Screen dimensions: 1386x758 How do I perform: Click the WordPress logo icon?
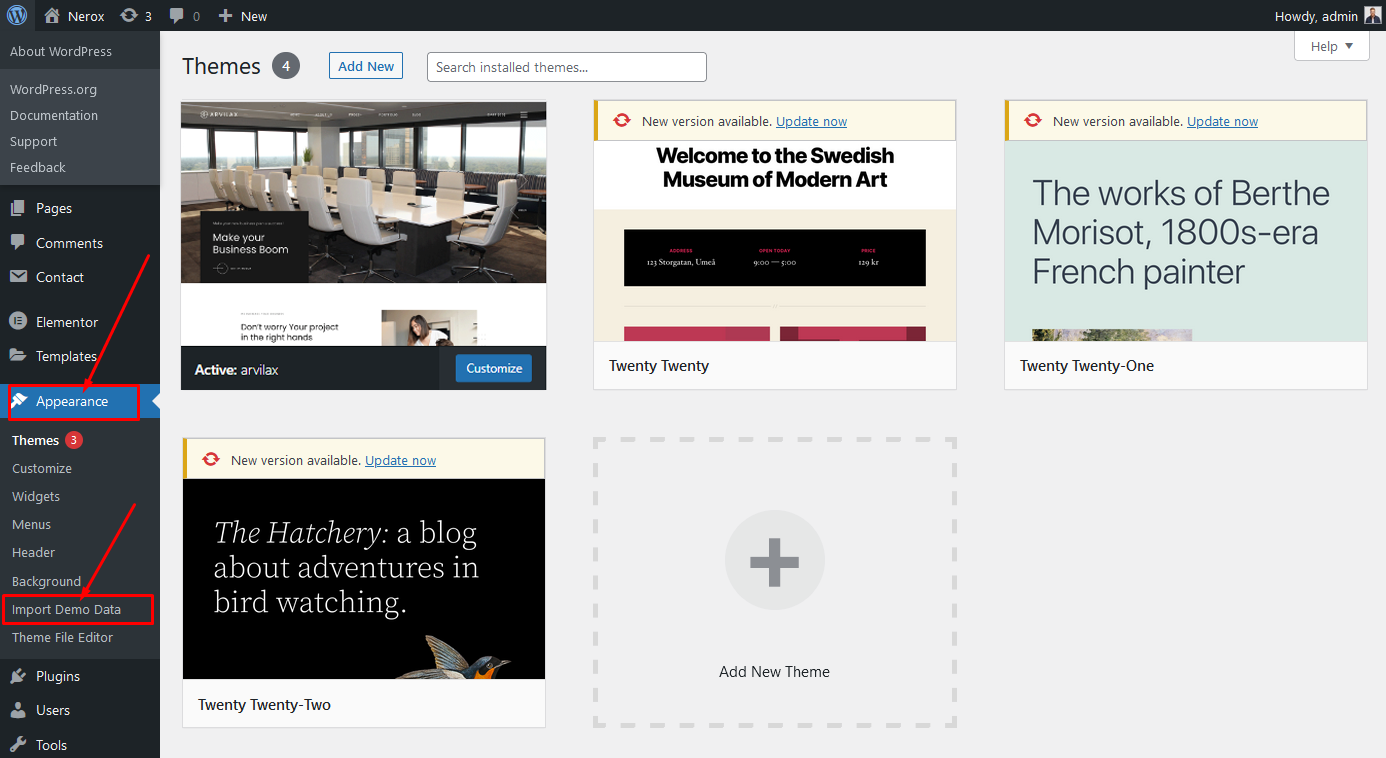17,15
